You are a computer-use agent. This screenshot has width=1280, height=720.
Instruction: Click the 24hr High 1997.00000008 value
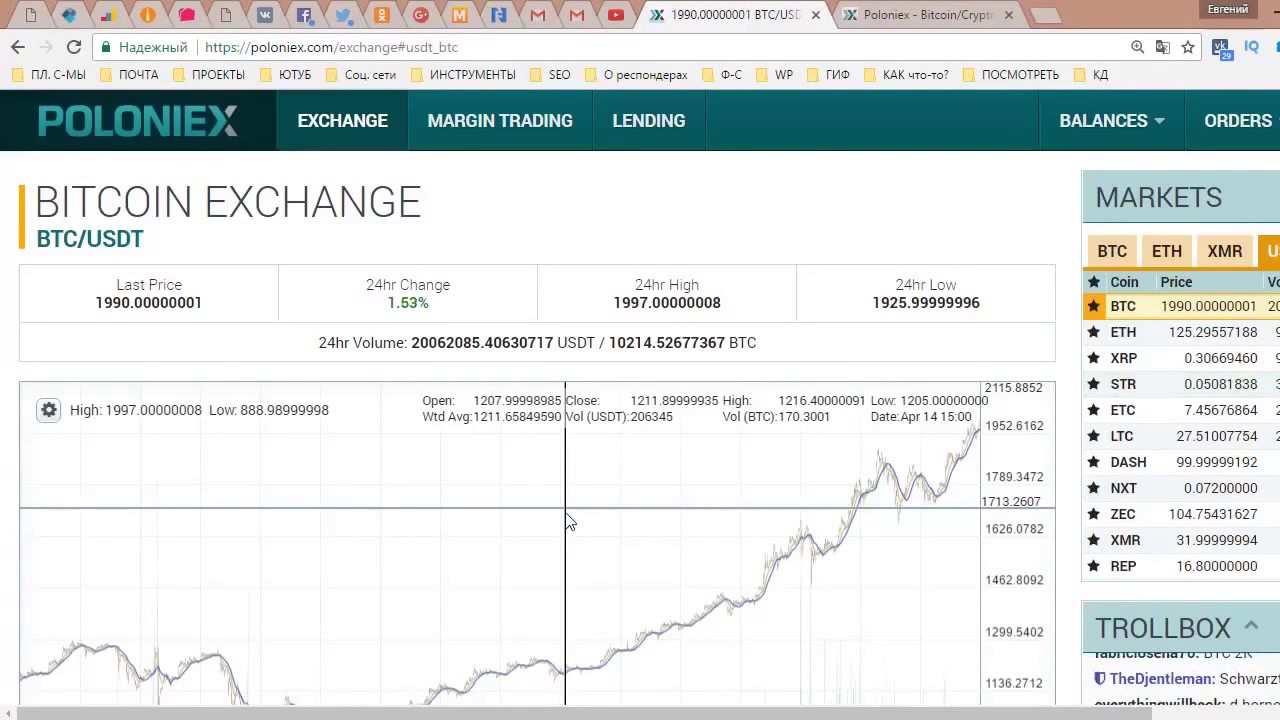(667, 303)
